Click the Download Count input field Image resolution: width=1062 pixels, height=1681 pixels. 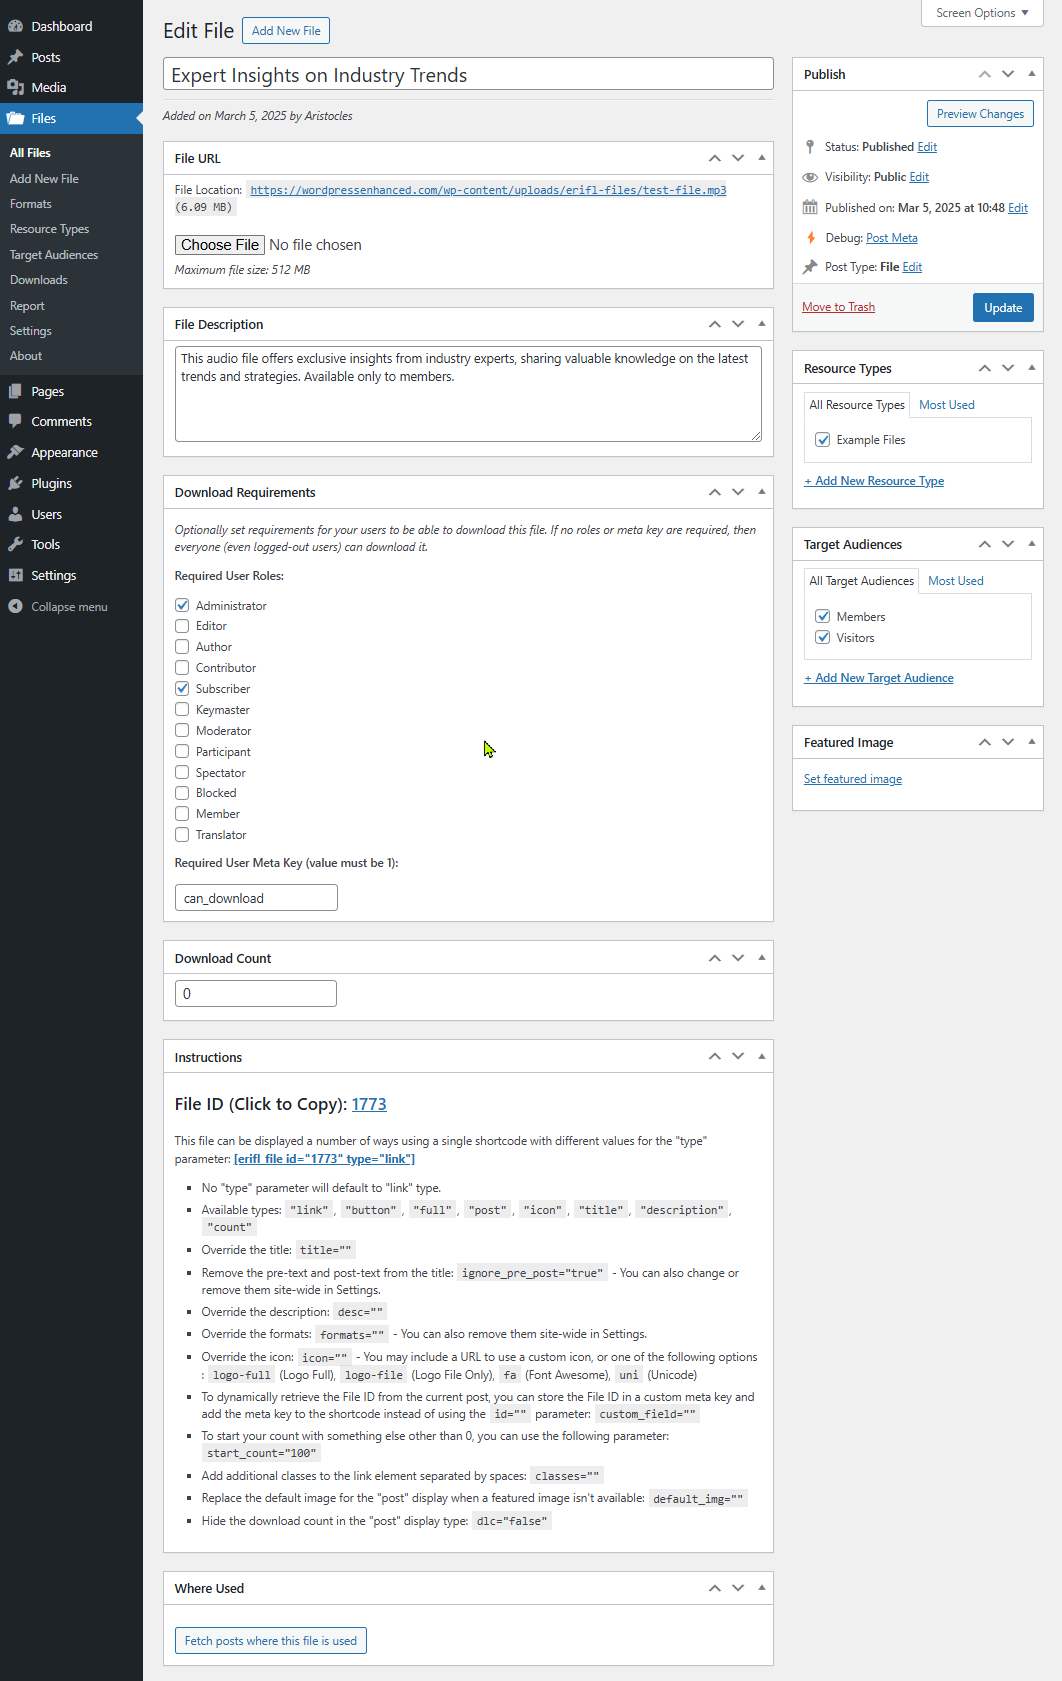click(256, 993)
